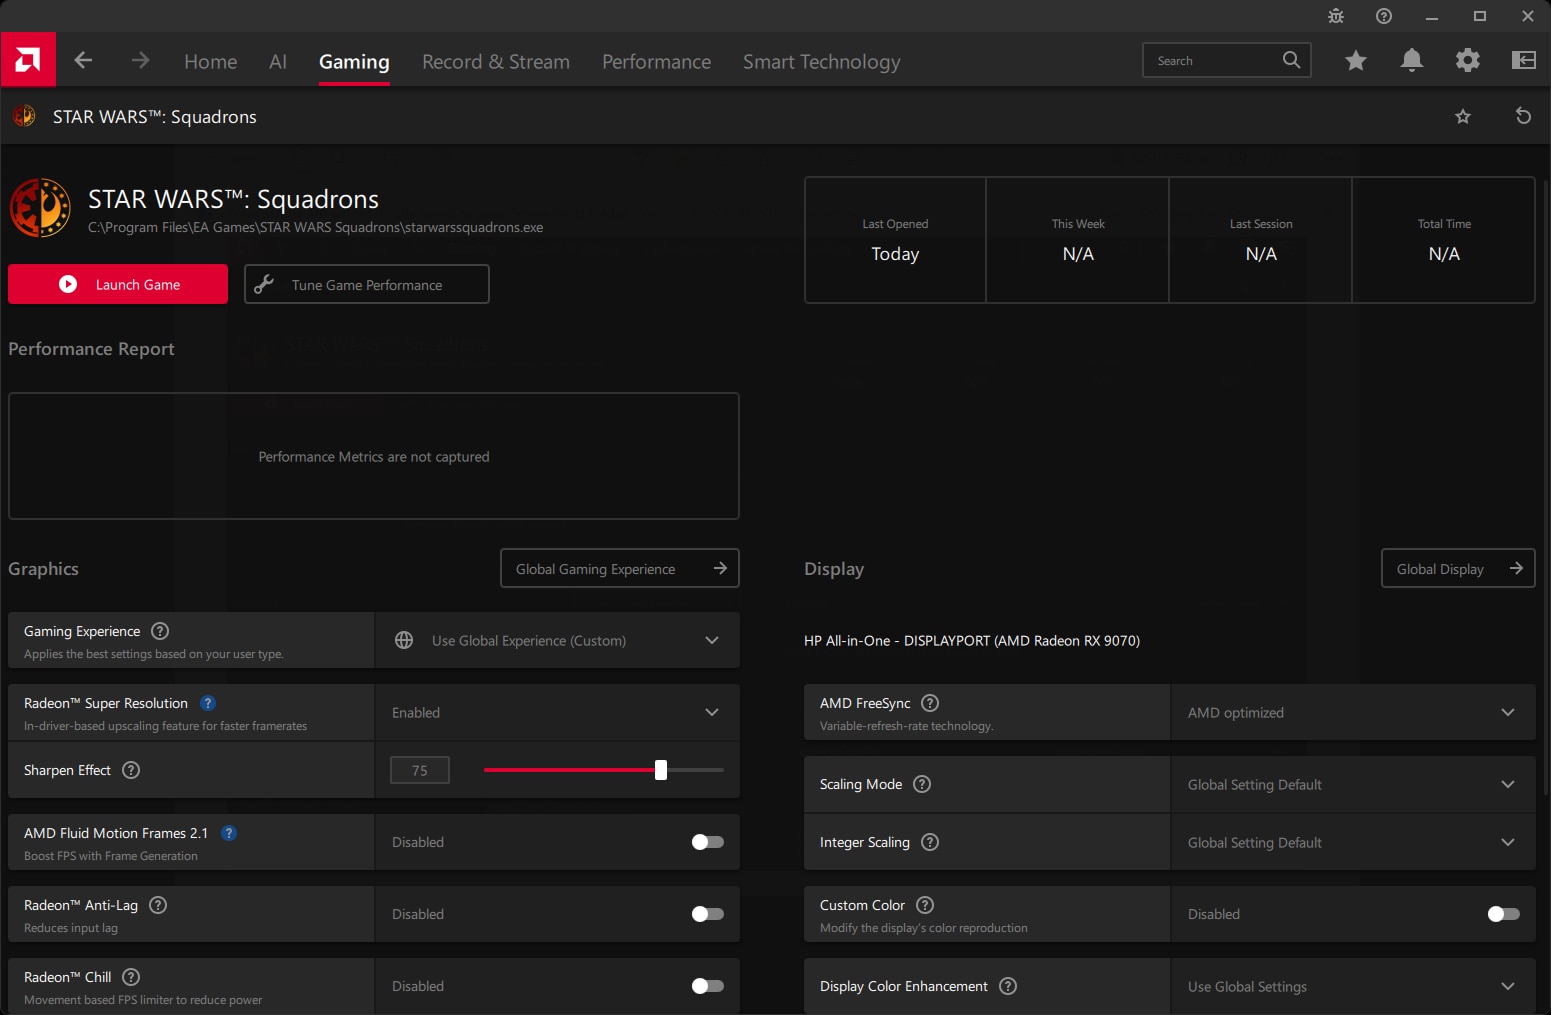Click the Sharpen Effect value field 75
Image resolution: width=1551 pixels, height=1015 pixels.
(x=420, y=770)
